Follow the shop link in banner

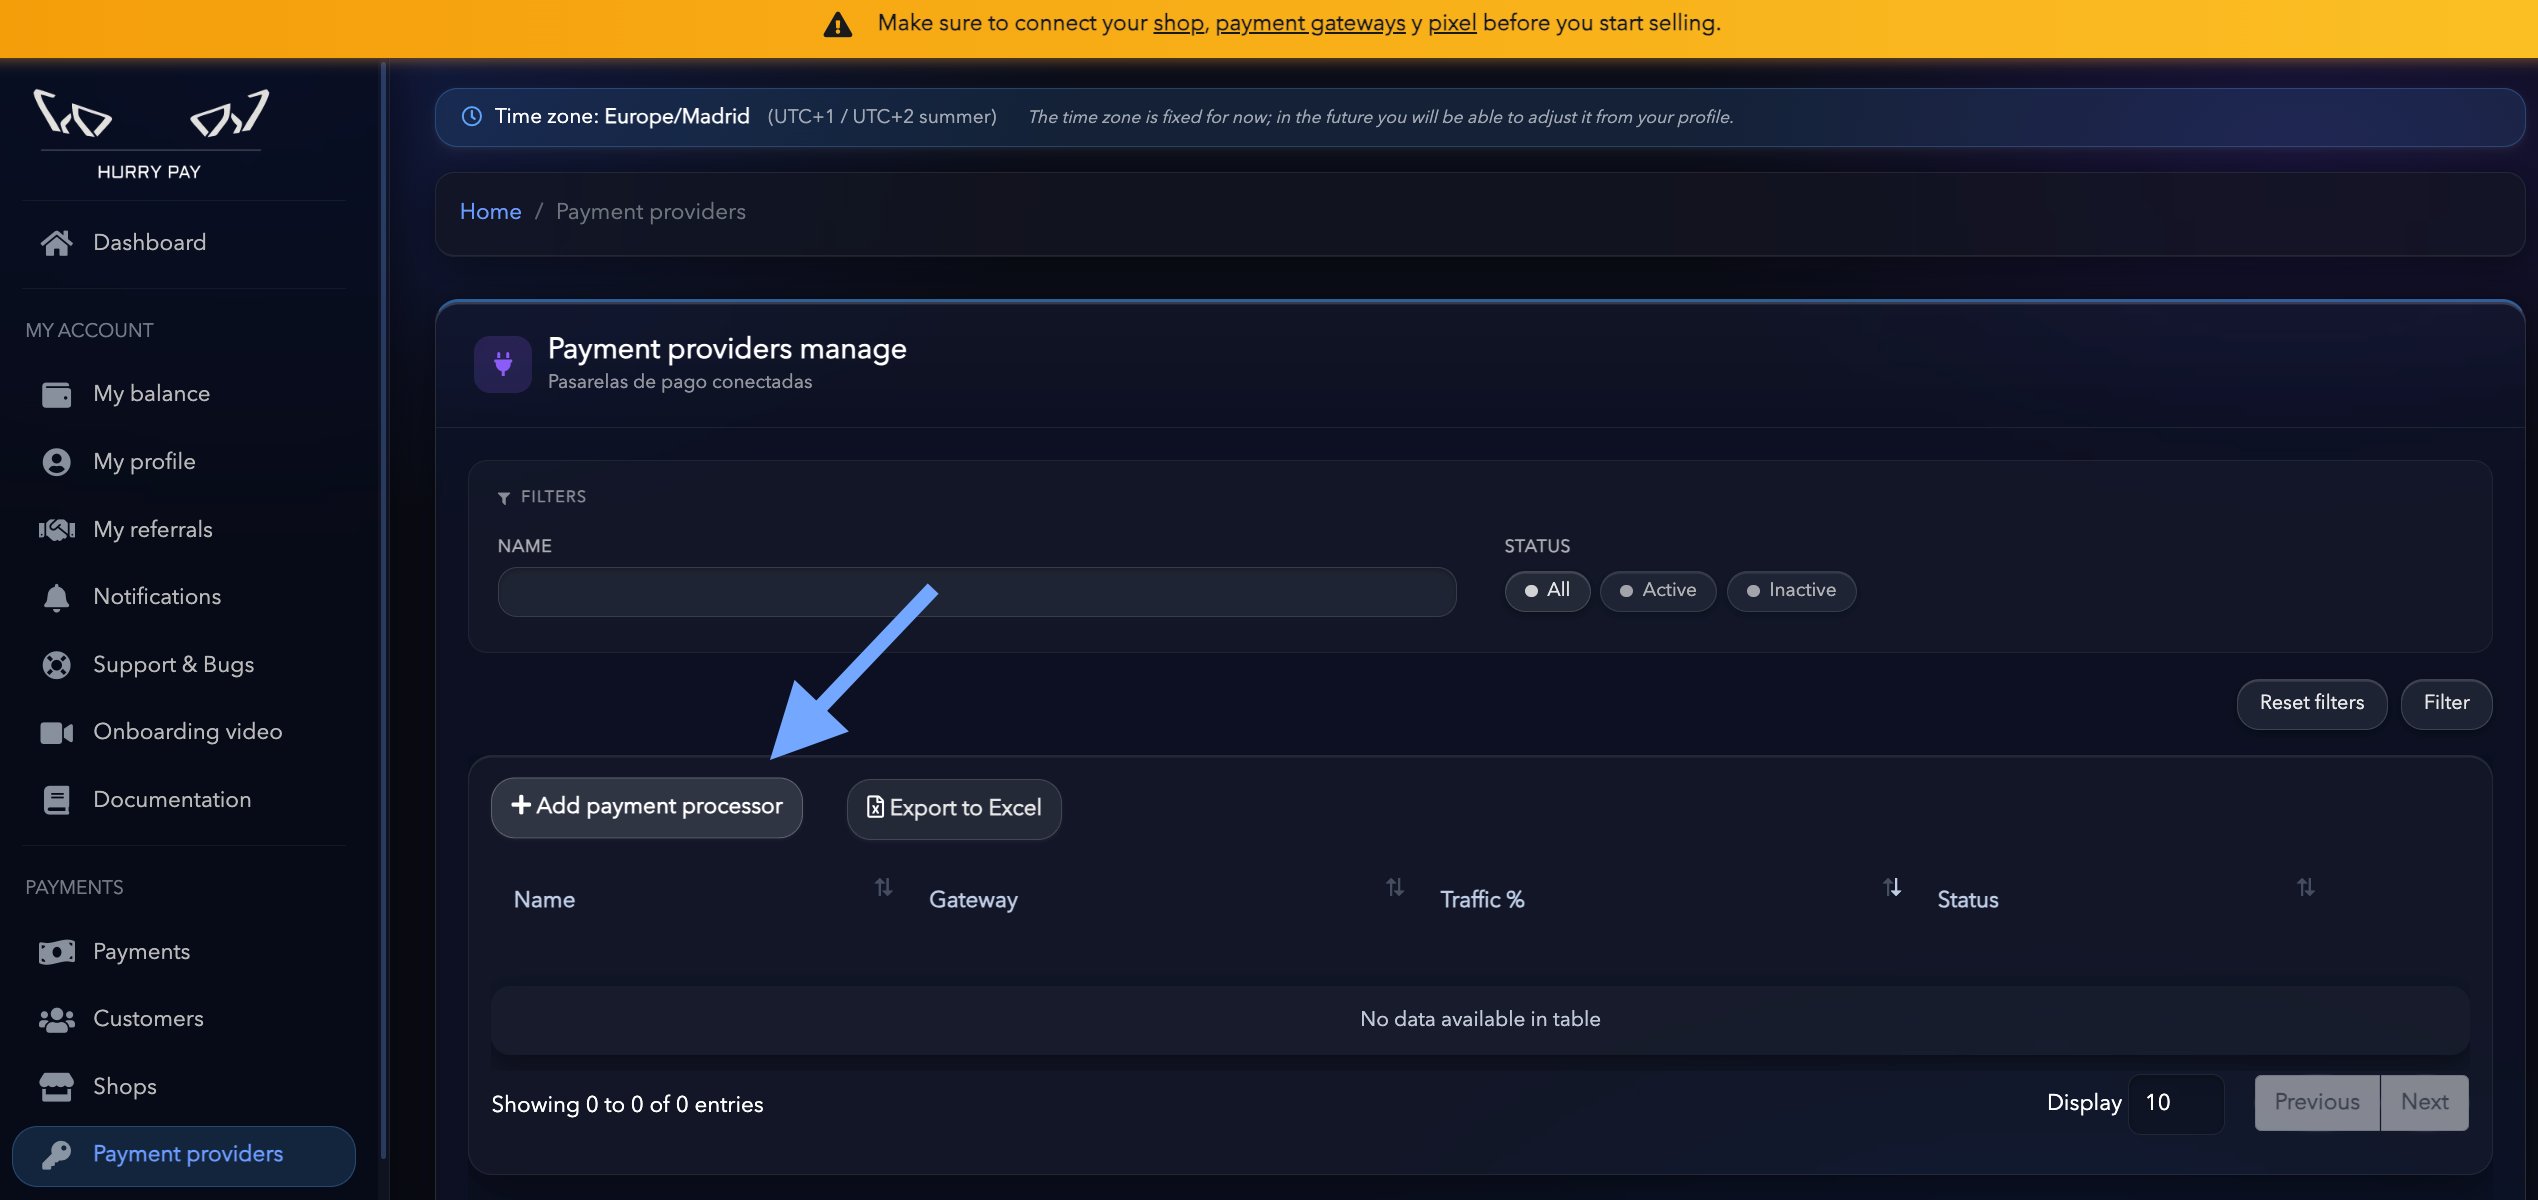pos(1178,23)
